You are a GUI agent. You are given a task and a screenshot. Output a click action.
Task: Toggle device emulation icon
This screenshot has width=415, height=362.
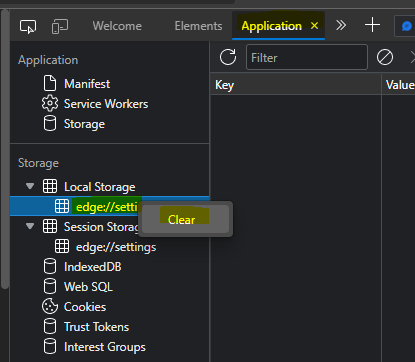pos(60,26)
